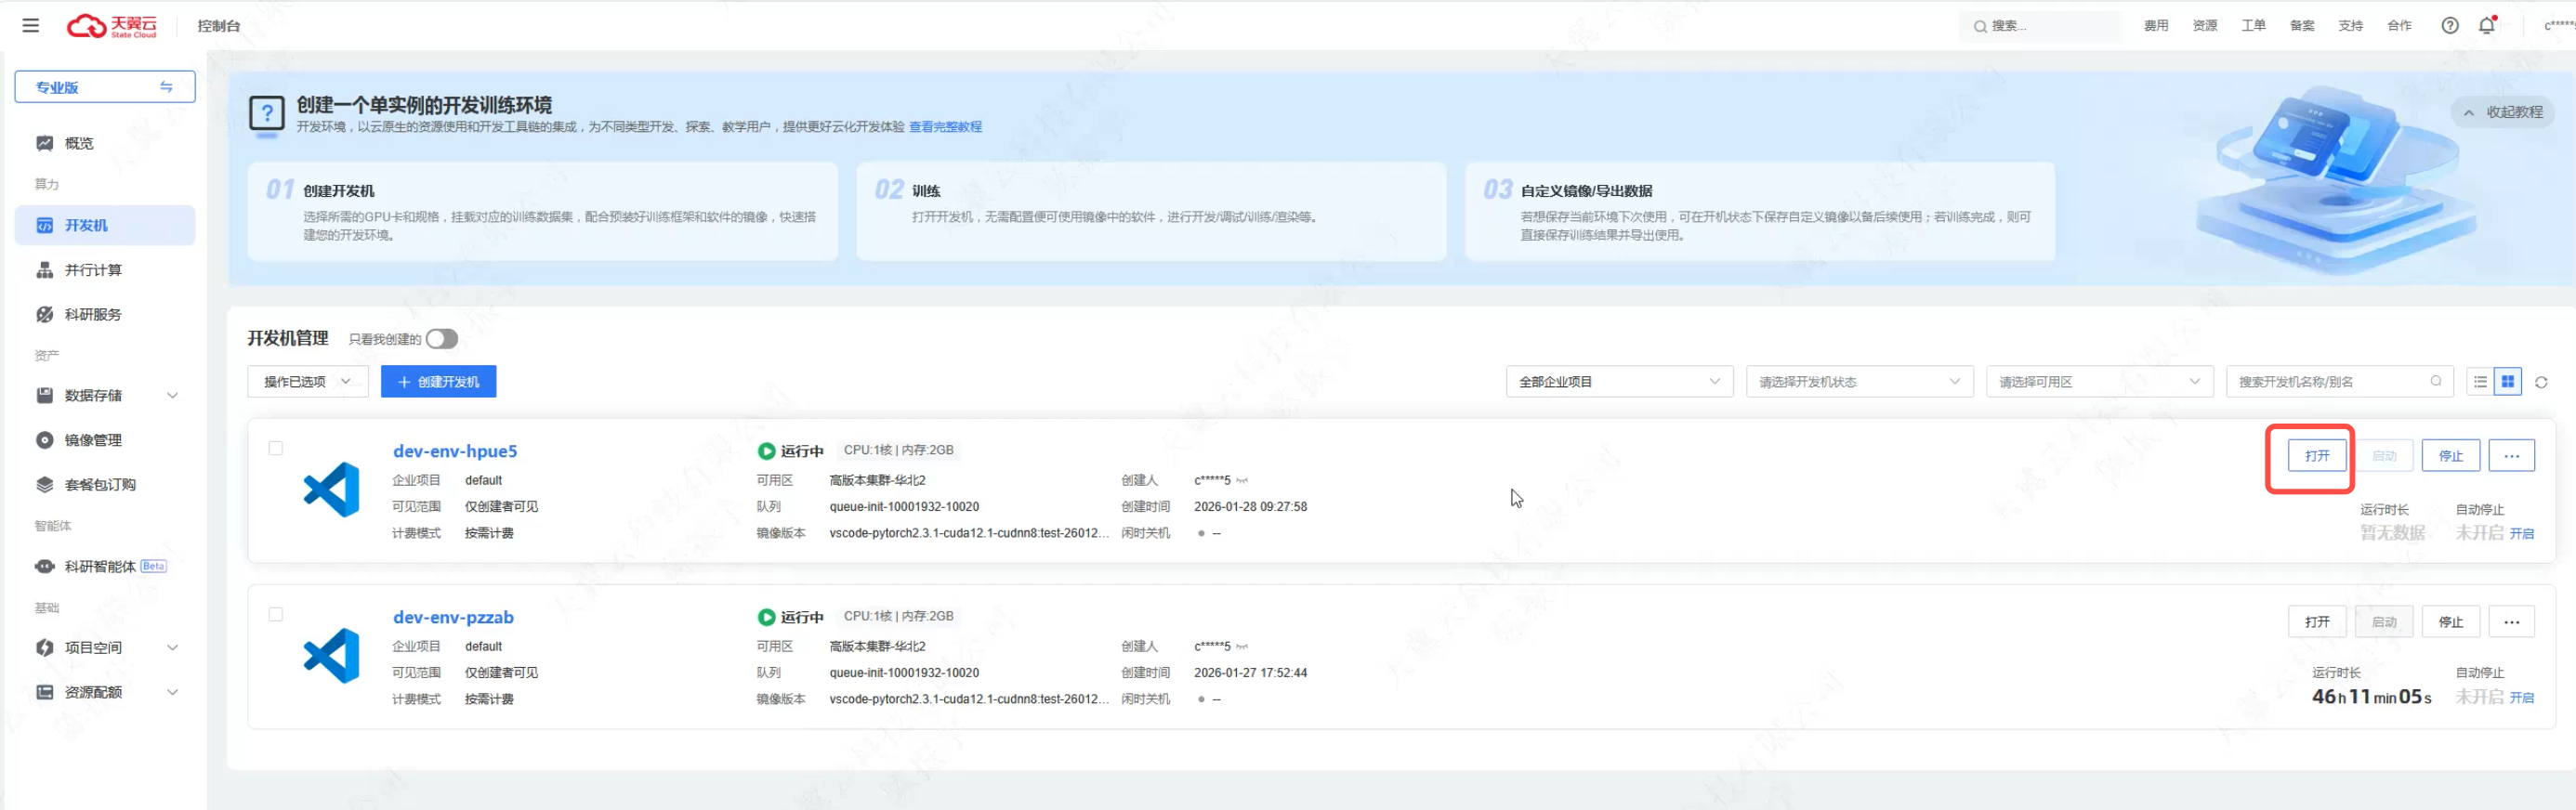2576x810 pixels.
Task: Open the 全部企业项目 dropdown
Action: 1618,382
